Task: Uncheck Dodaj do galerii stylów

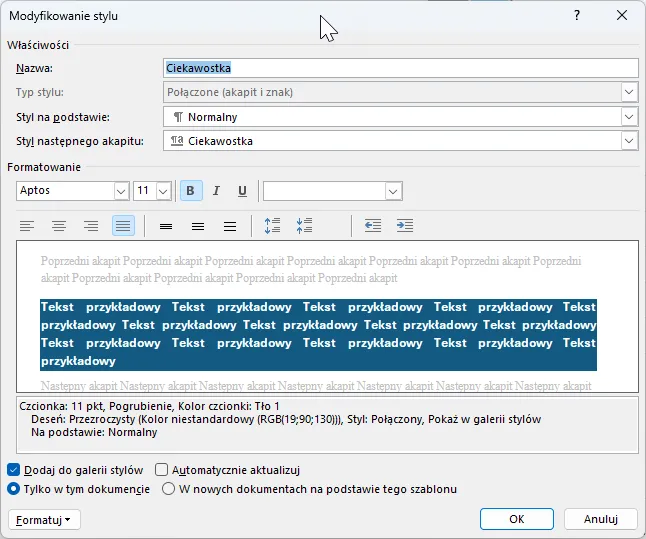Action: 14,470
